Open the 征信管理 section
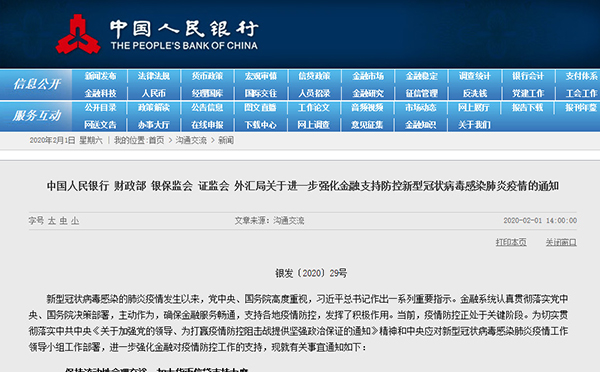 pos(421,93)
